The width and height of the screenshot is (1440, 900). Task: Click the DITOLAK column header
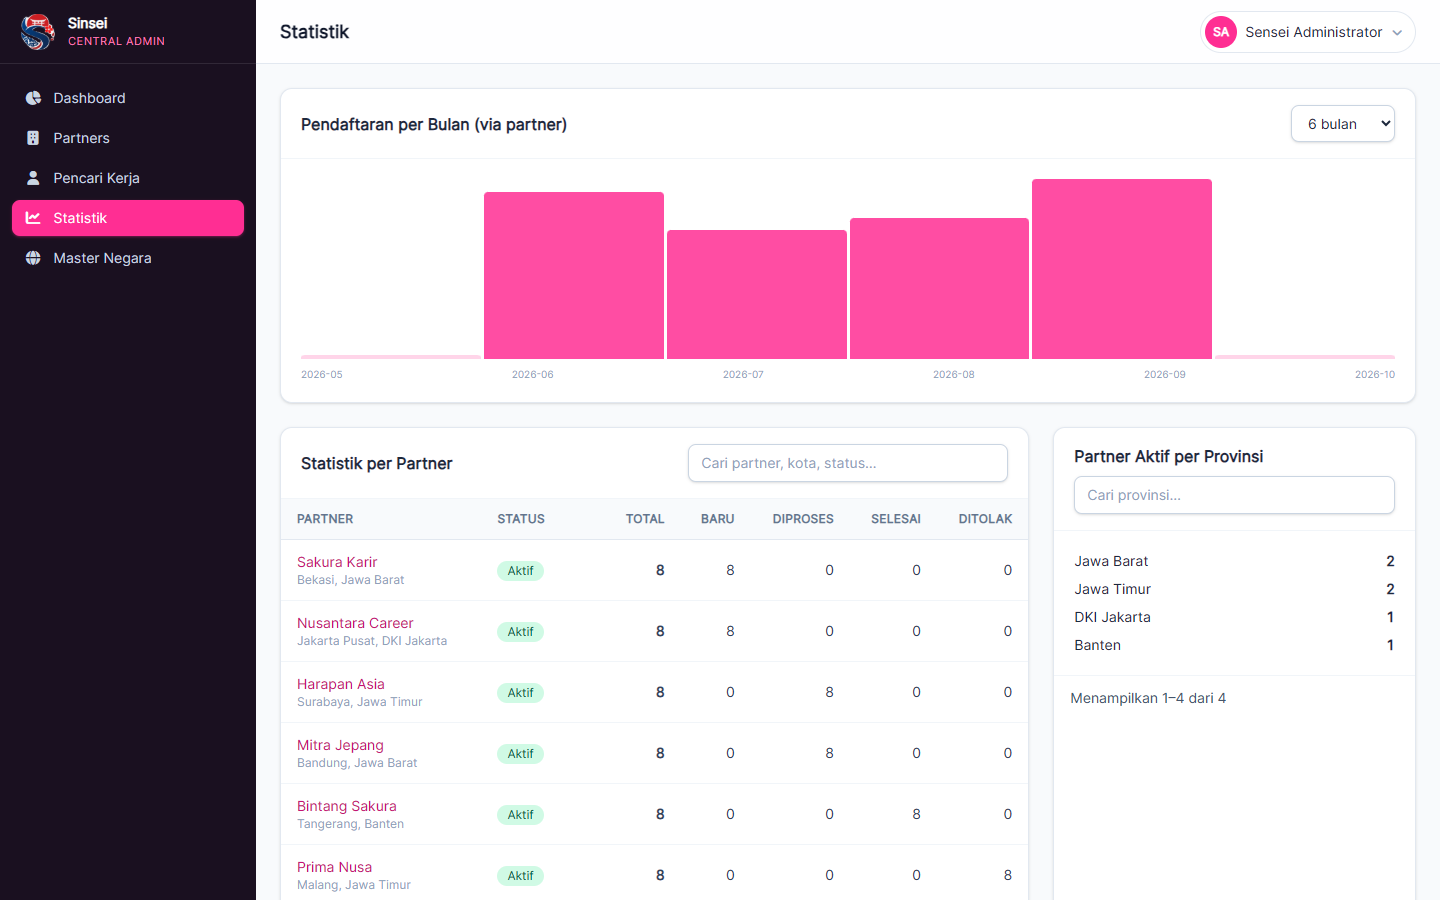pos(985,519)
